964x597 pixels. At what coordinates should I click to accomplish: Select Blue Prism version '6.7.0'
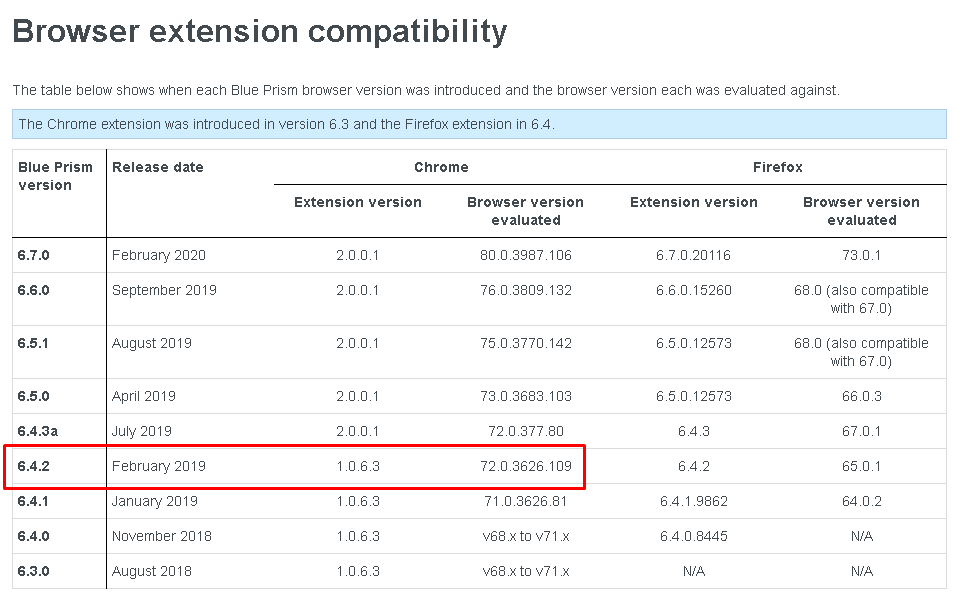pyautogui.click(x=33, y=255)
